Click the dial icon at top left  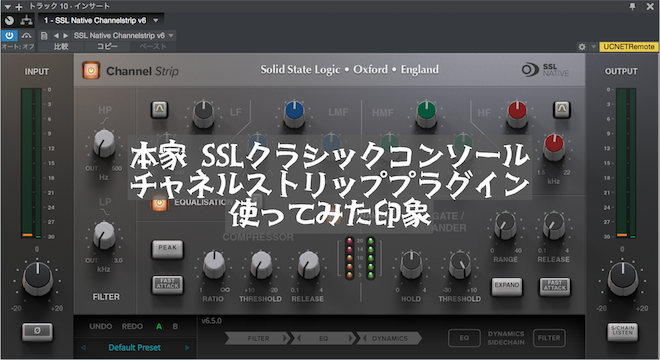click(x=9, y=20)
